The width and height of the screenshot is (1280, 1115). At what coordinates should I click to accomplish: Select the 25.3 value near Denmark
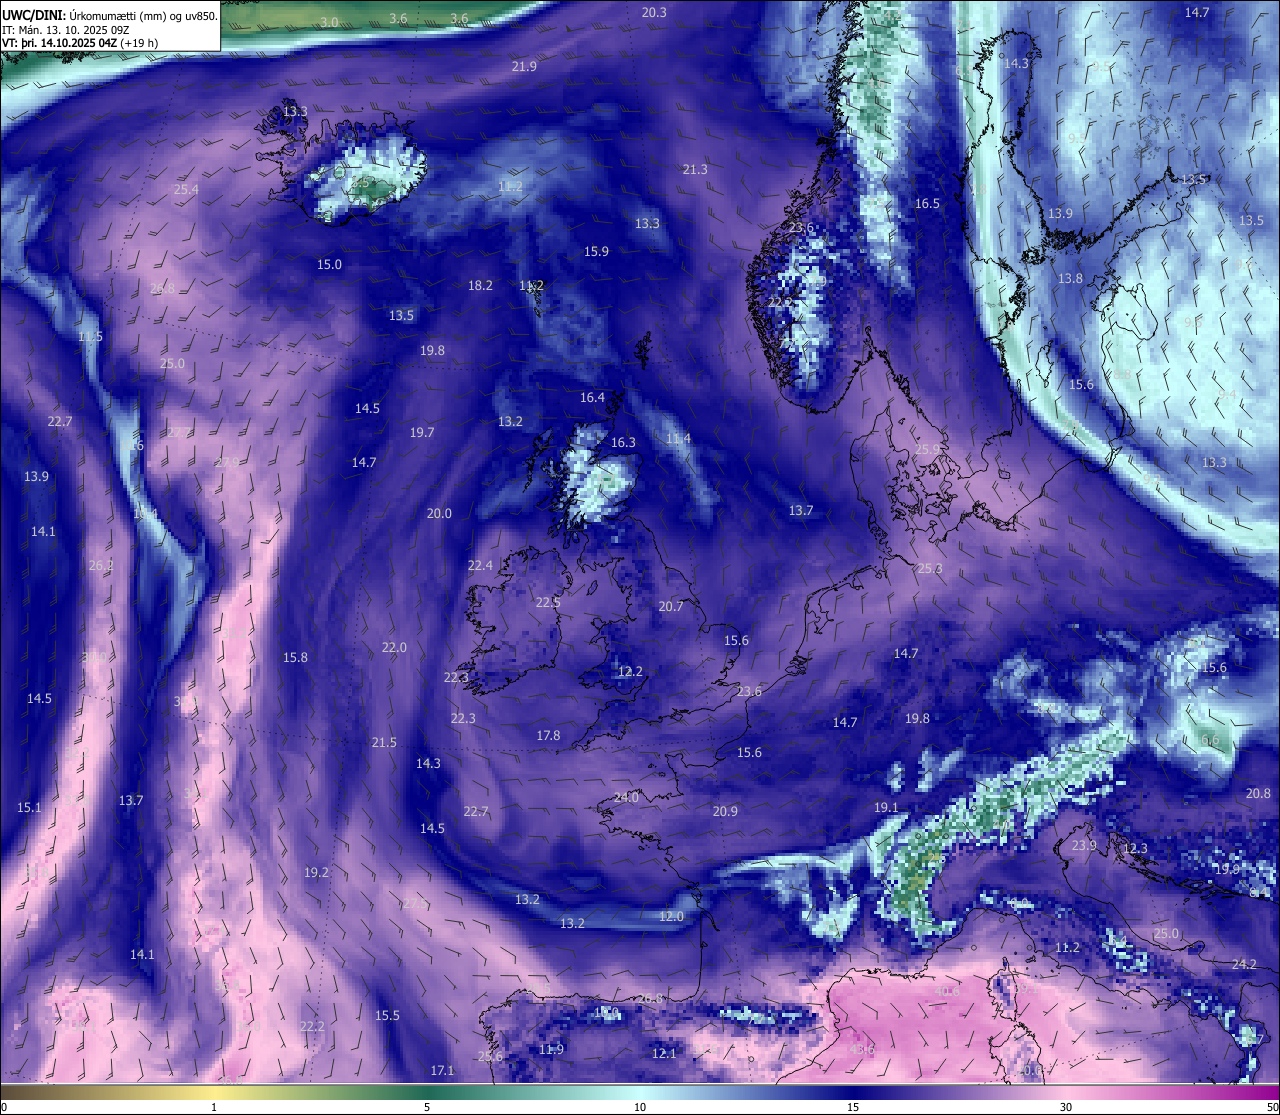coord(930,568)
